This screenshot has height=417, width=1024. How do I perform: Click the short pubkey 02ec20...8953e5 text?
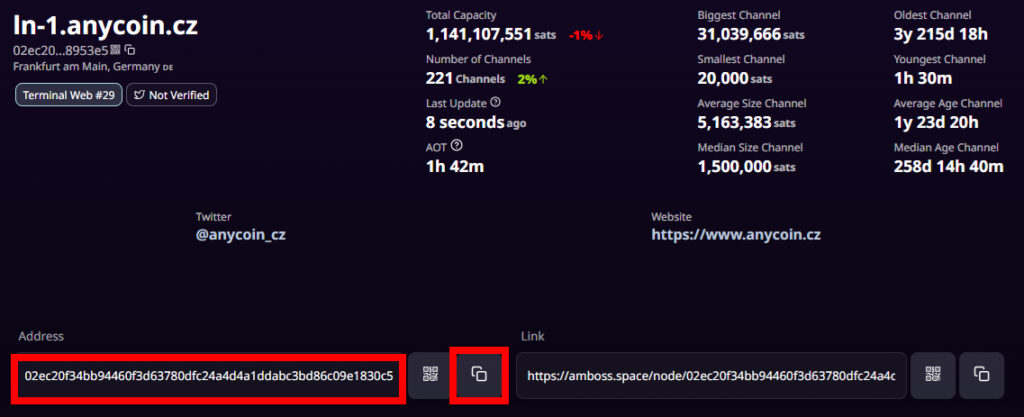pyautogui.click(x=61, y=50)
